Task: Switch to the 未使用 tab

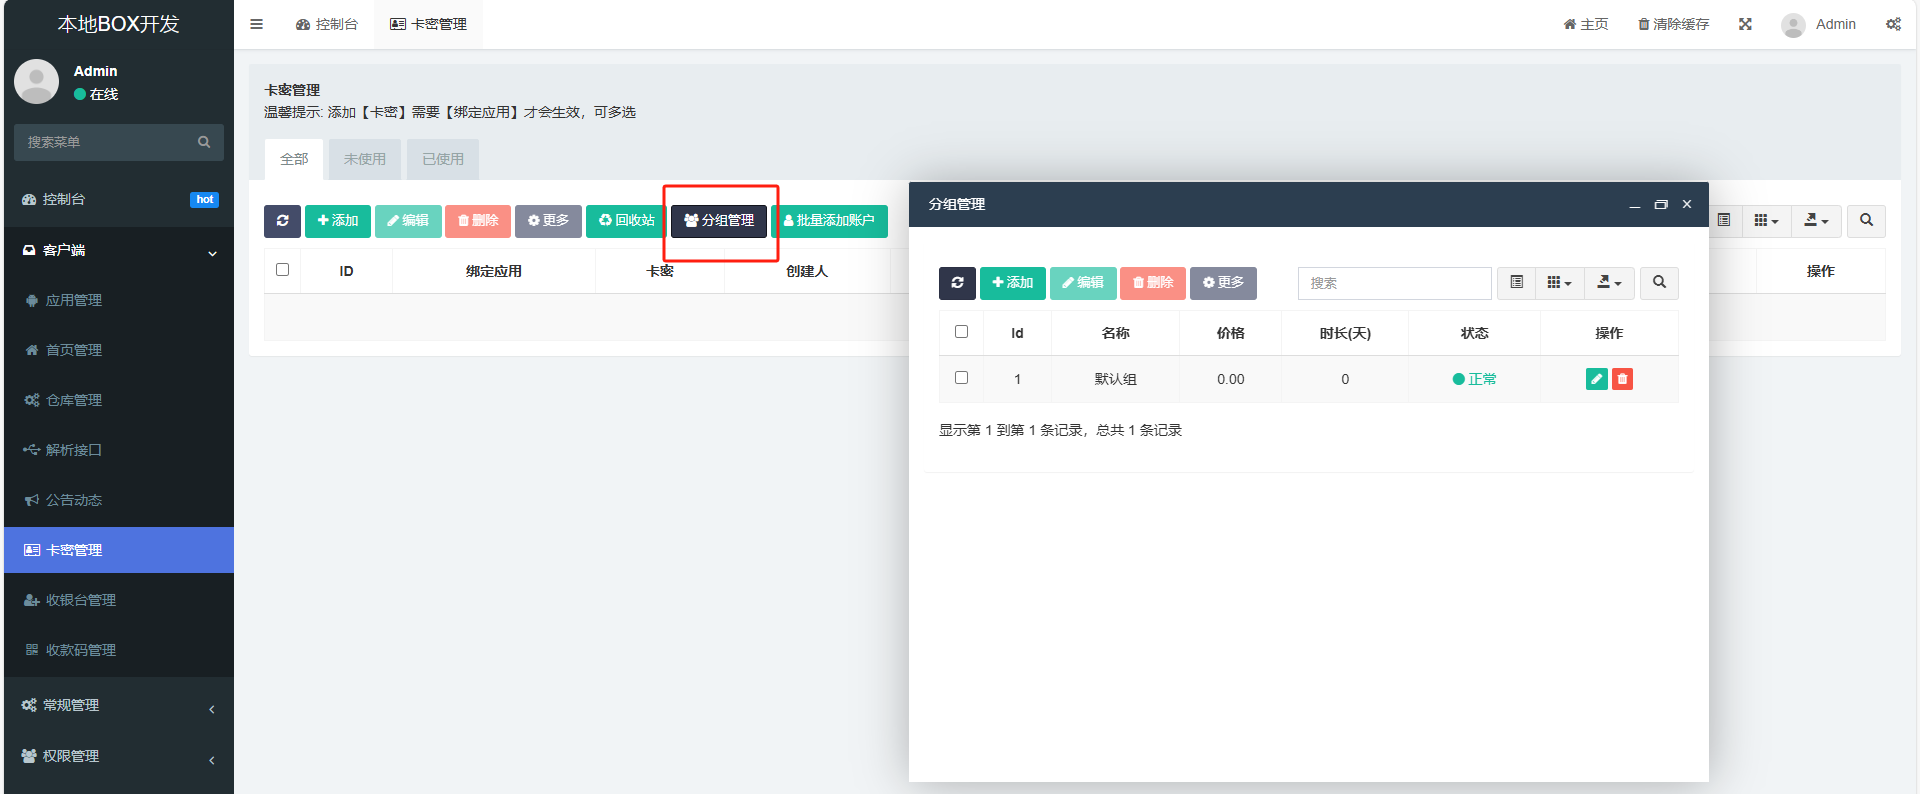Action: tap(364, 159)
